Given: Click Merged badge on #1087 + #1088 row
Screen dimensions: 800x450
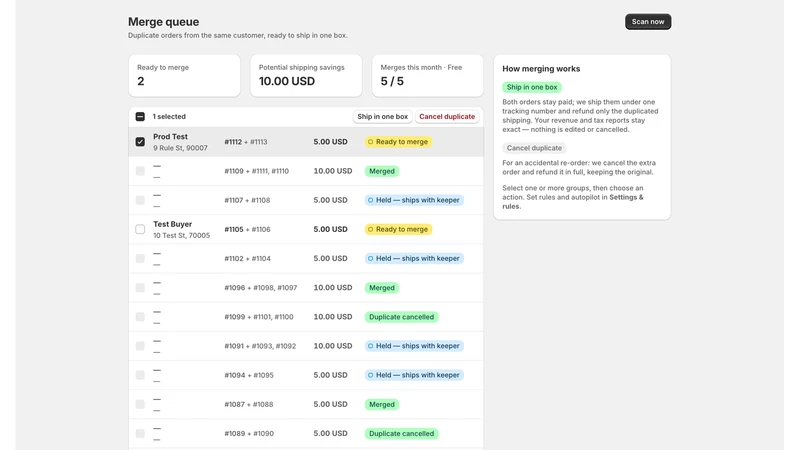Looking at the screenshot, I should [382, 404].
